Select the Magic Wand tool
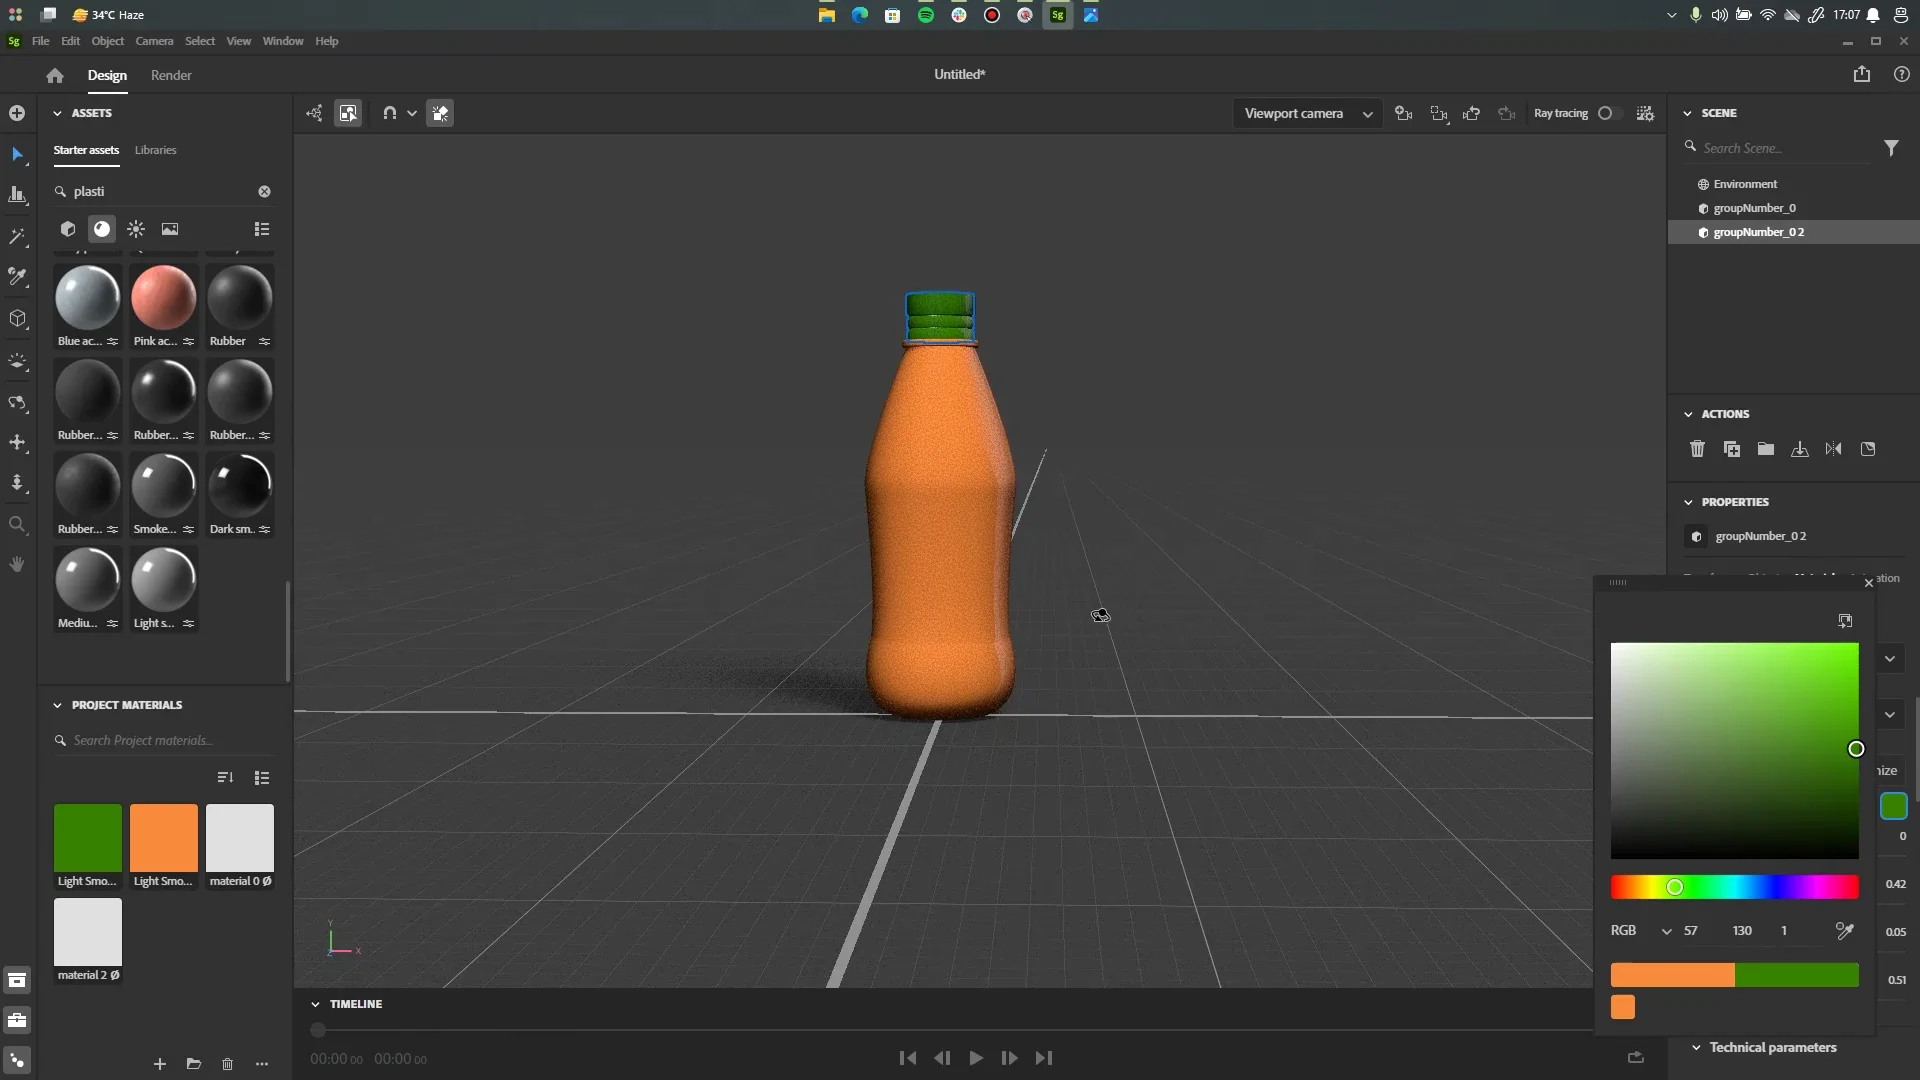Image resolution: width=1920 pixels, height=1080 pixels. (17, 237)
